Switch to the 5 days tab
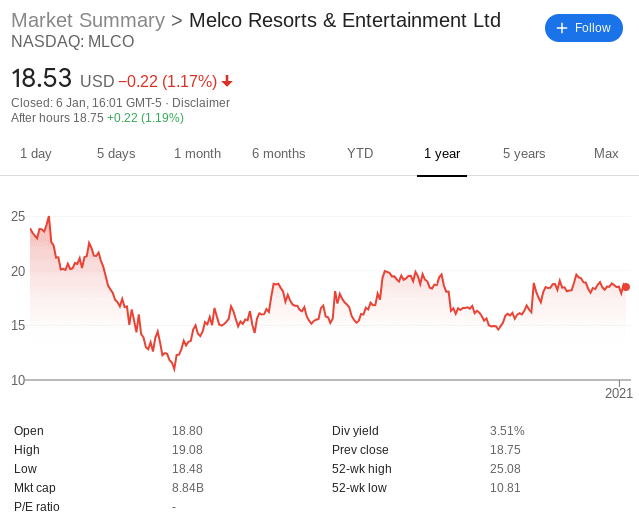 116,154
